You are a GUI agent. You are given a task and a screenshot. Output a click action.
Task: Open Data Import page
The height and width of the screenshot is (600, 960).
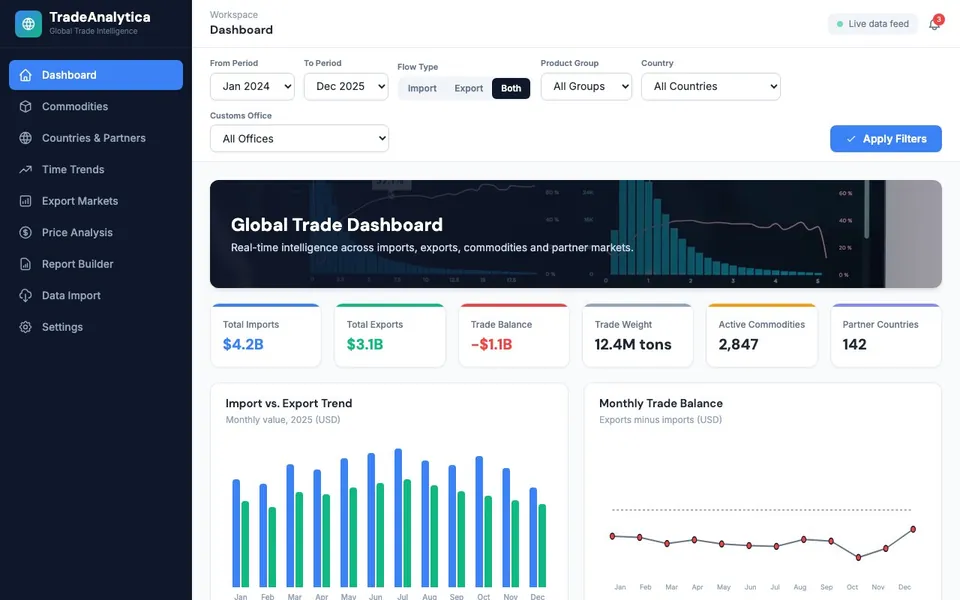(96, 296)
